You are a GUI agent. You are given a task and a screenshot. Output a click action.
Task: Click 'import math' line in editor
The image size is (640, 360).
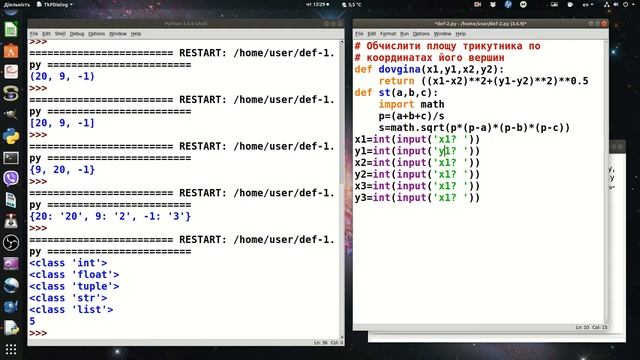(x=411, y=104)
